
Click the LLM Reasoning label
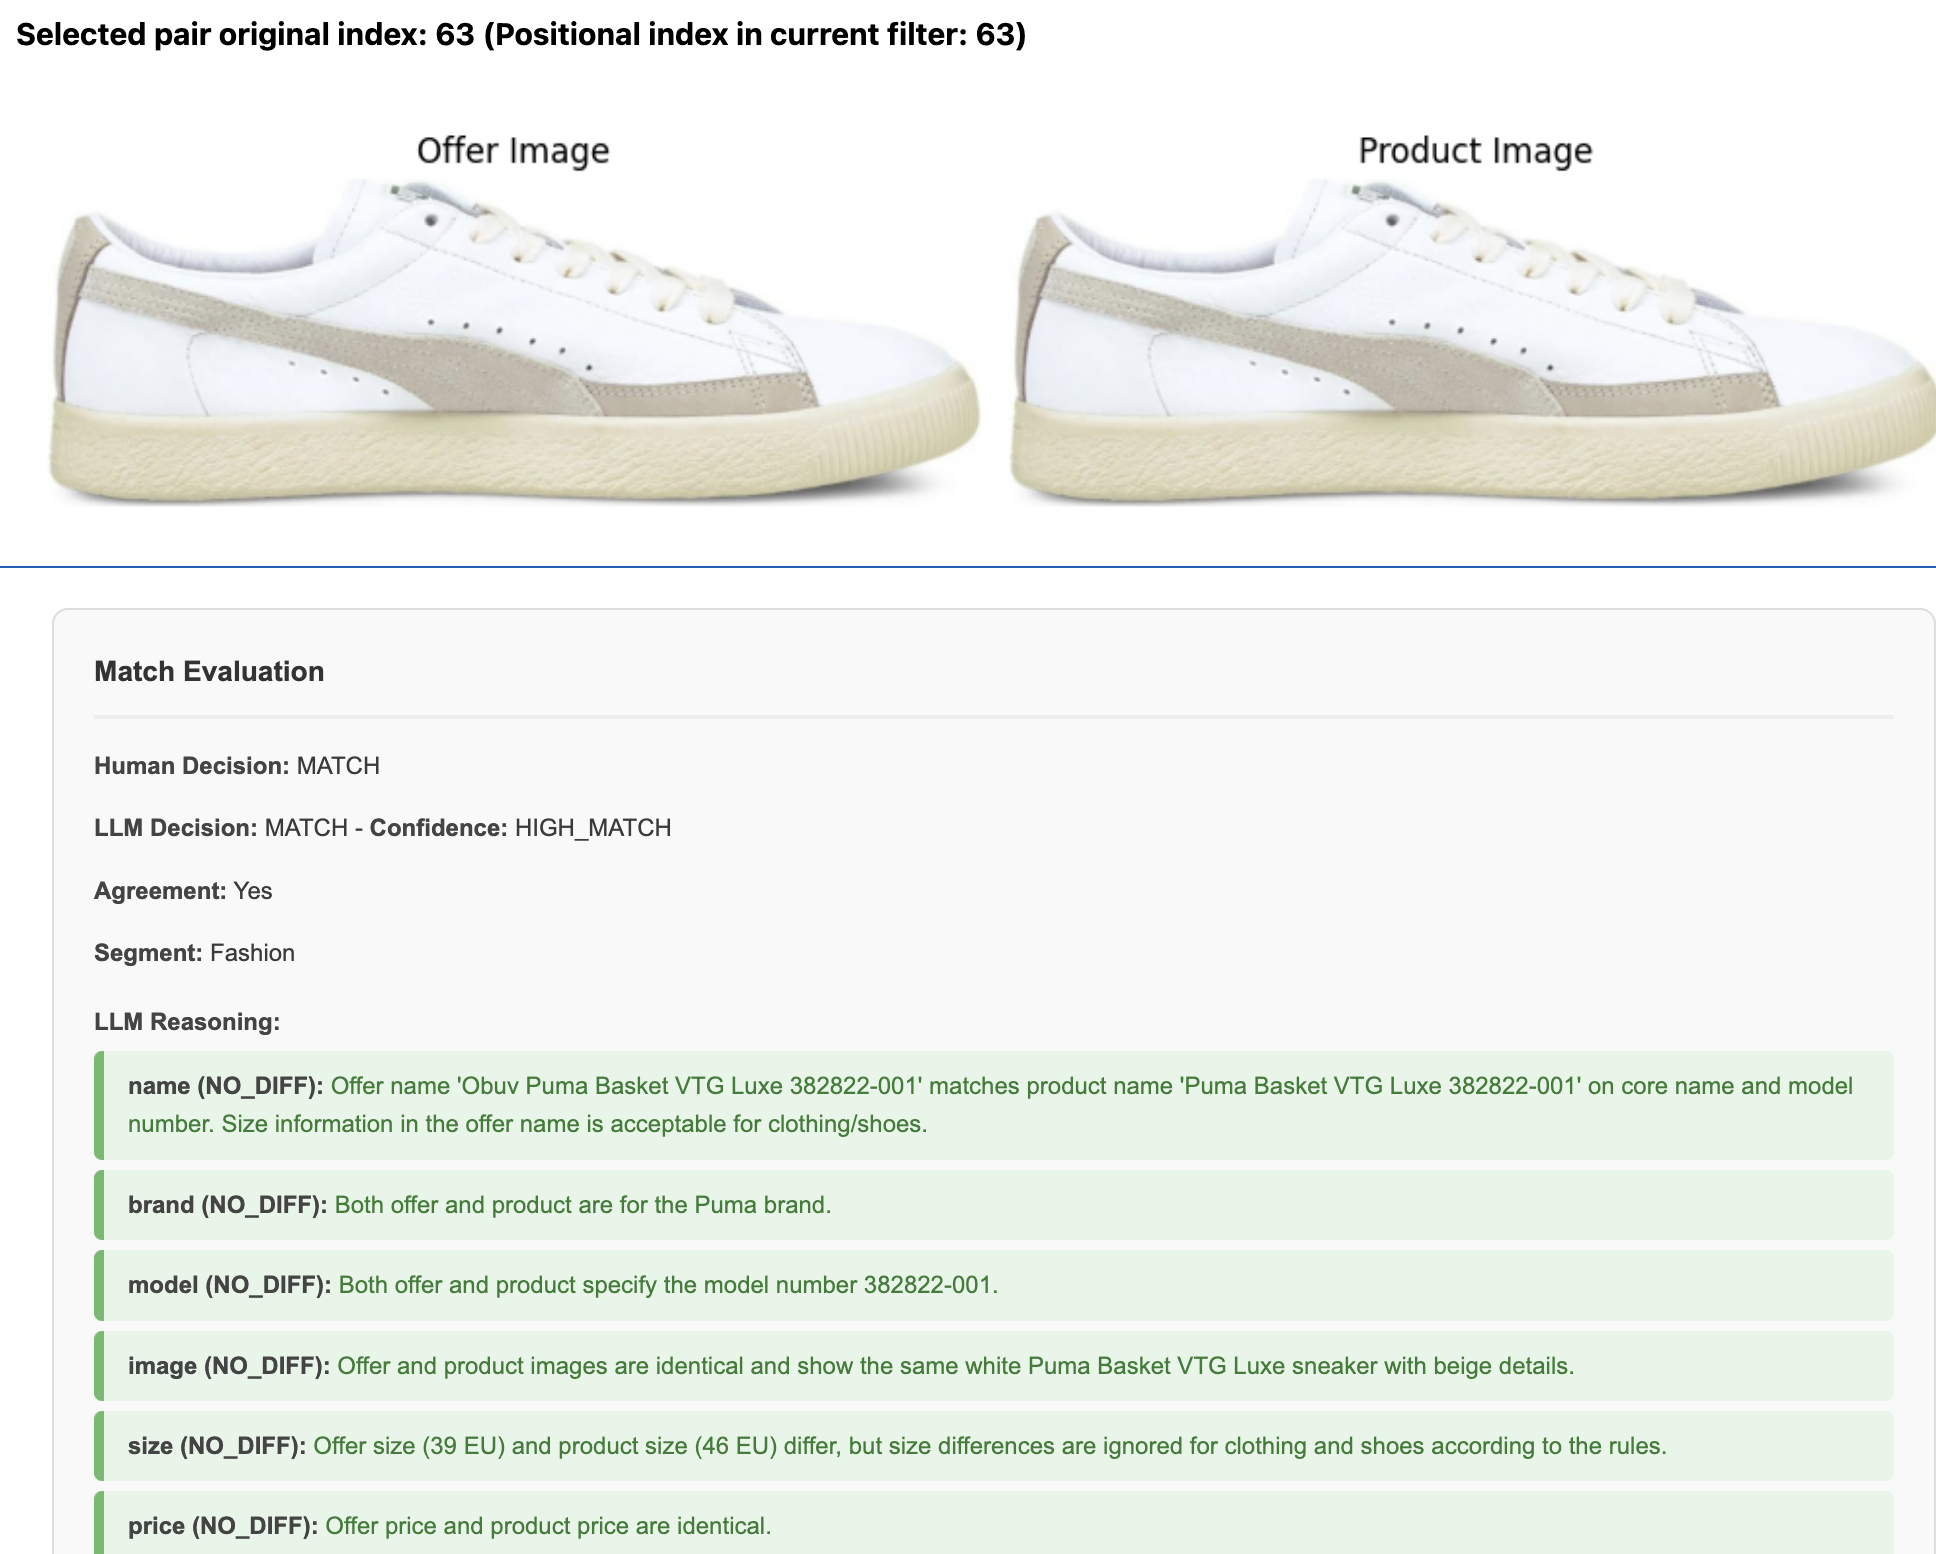click(187, 1022)
